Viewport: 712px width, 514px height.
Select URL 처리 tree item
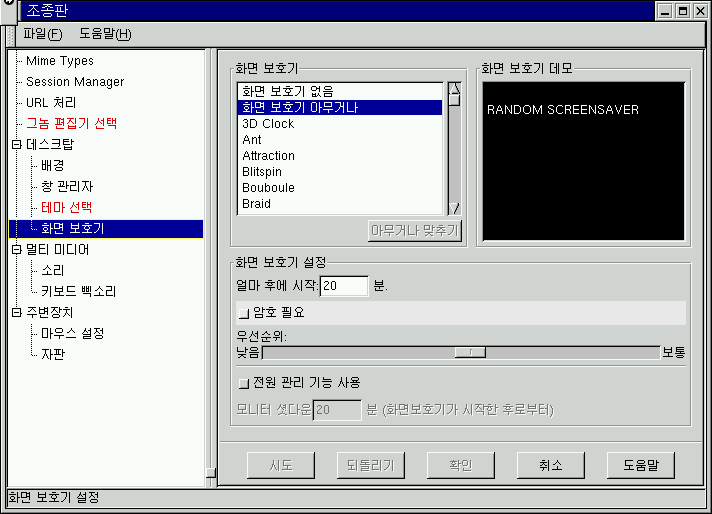click(51, 103)
